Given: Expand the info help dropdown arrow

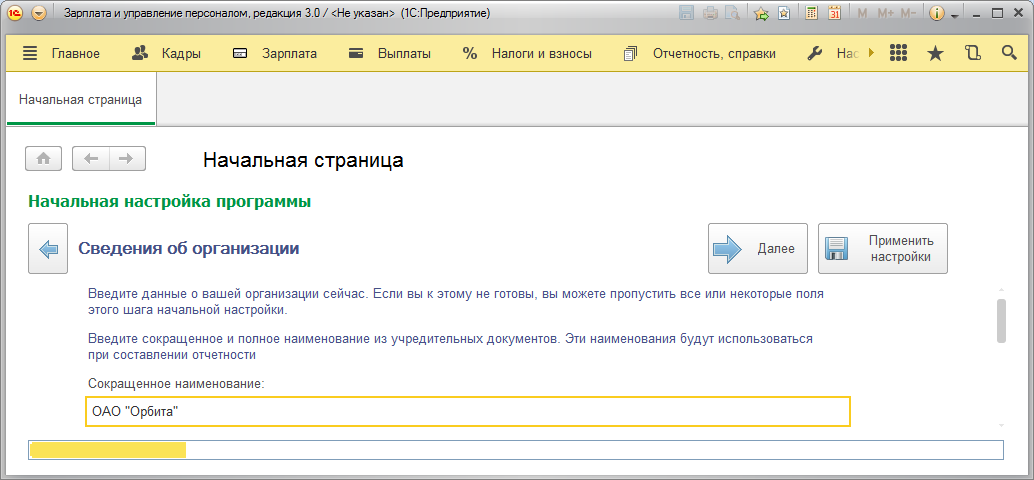Looking at the screenshot, I should click(x=955, y=15).
